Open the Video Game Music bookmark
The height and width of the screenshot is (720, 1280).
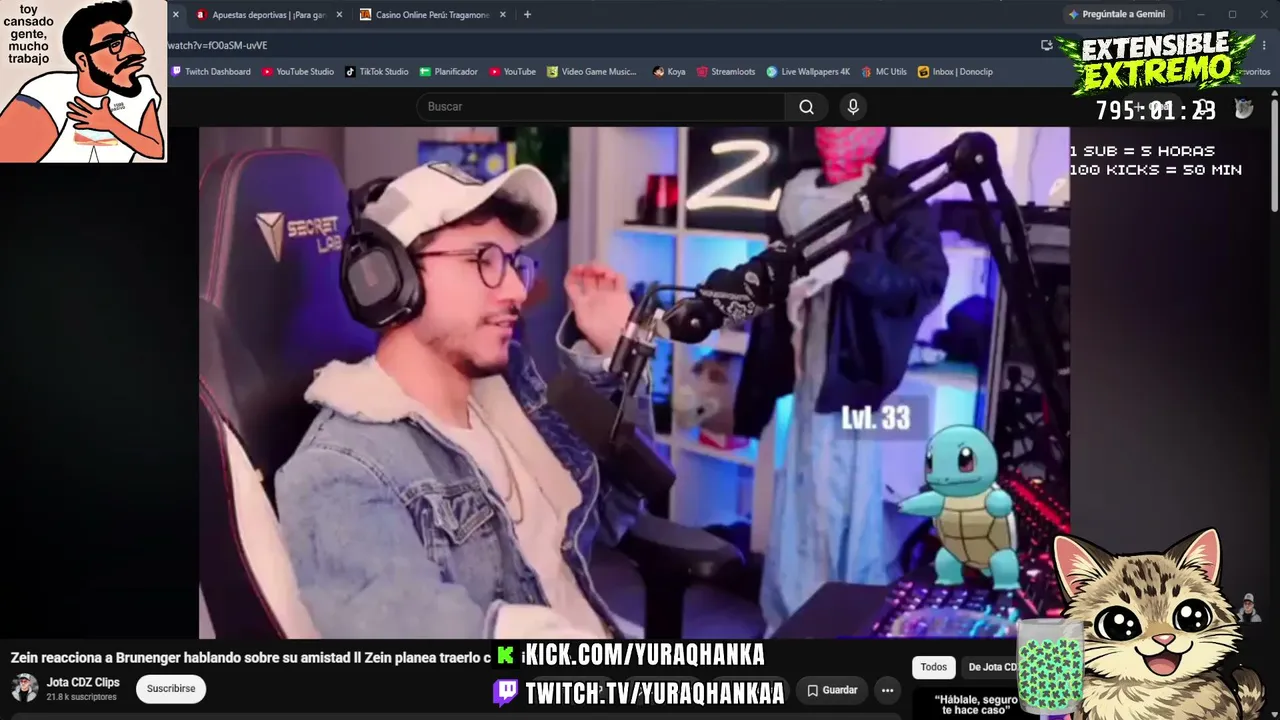coord(592,72)
